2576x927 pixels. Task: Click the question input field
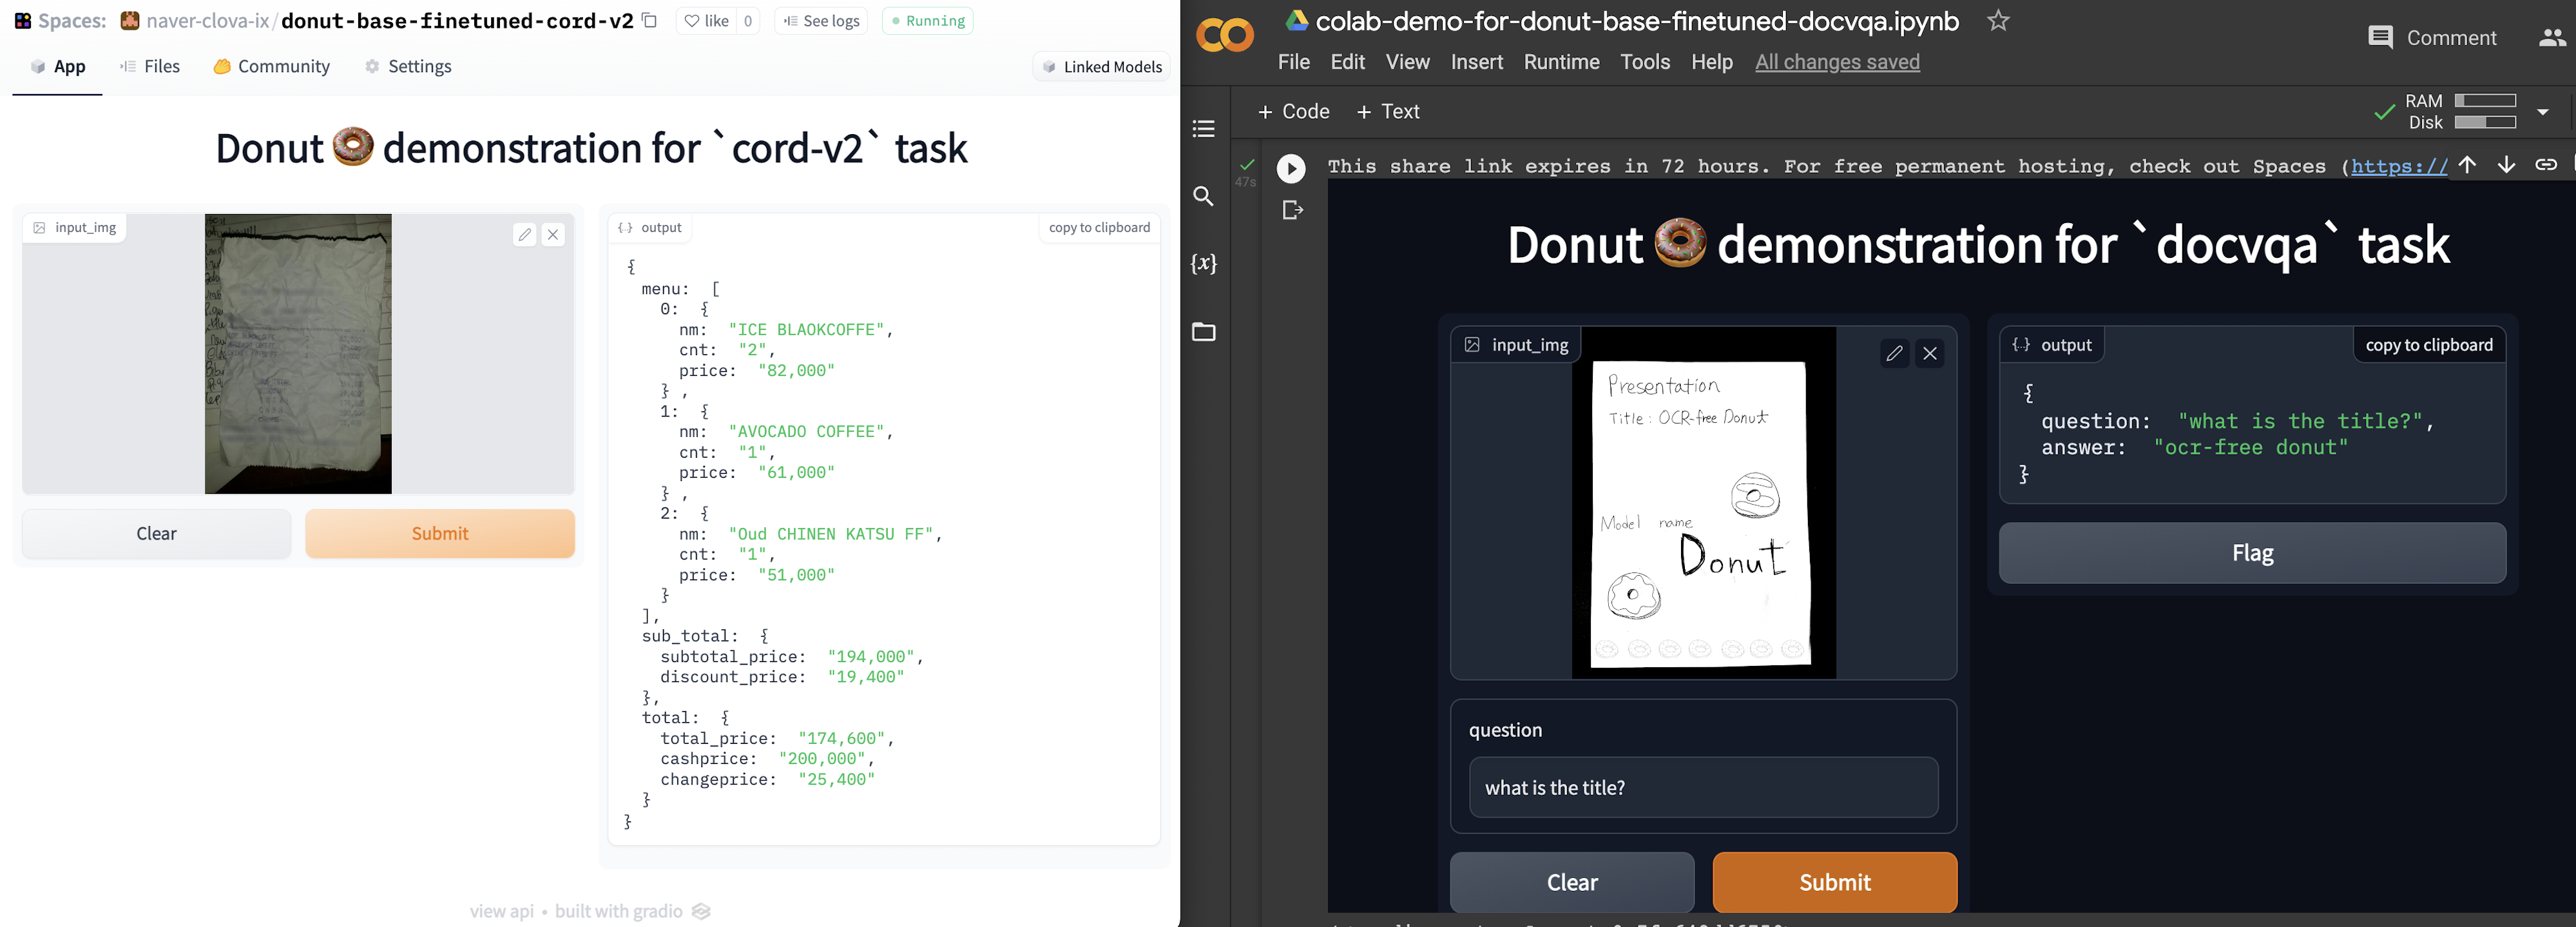(1703, 788)
